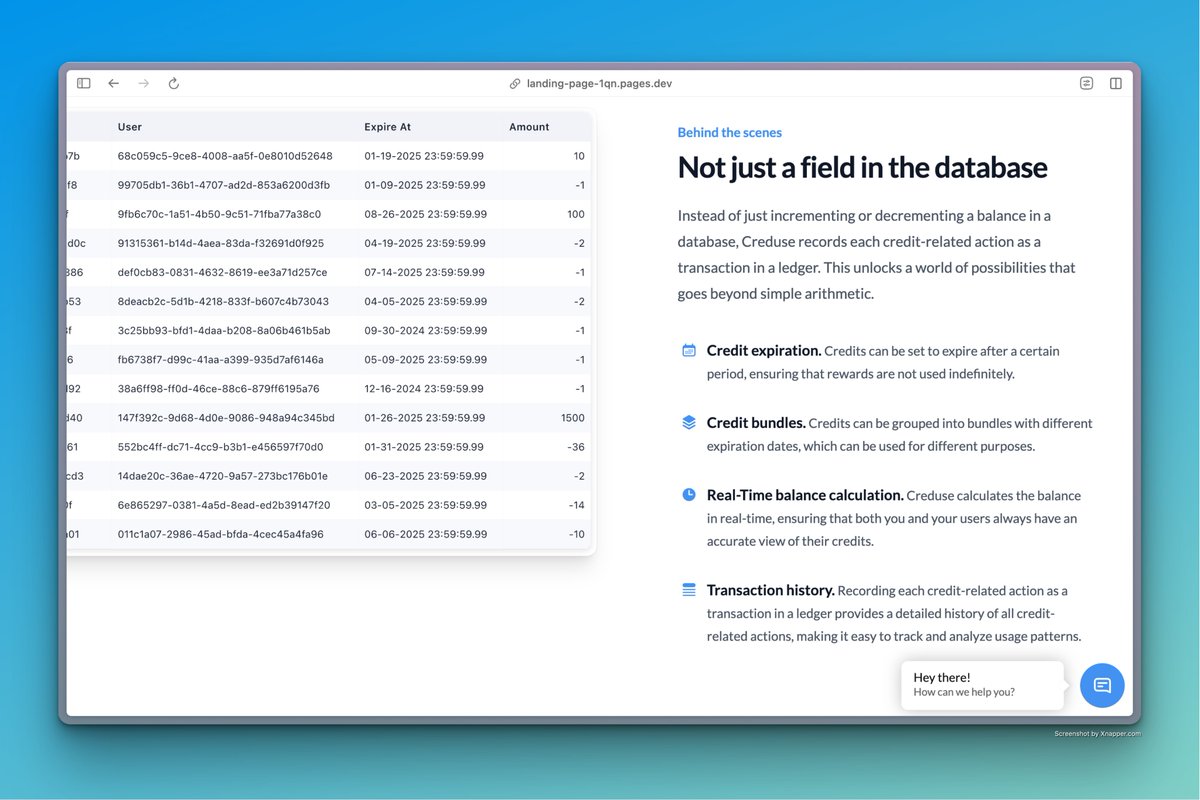Select the 'Expire At' column header

pyautogui.click(x=388, y=127)
